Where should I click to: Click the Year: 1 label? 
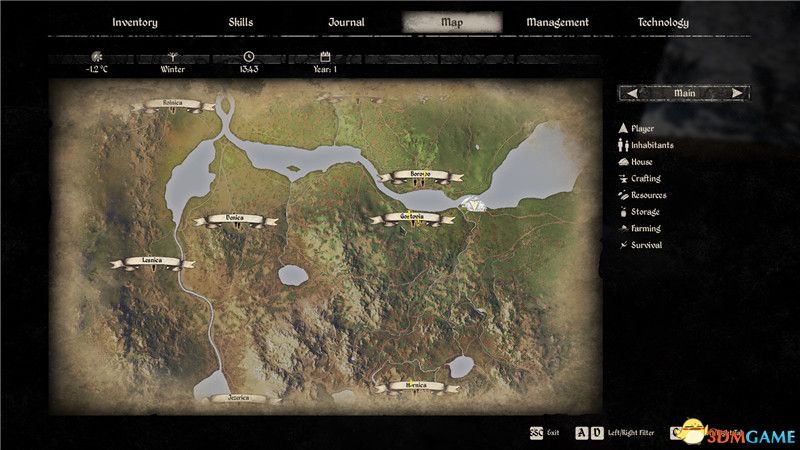click(x=325, y=69)
